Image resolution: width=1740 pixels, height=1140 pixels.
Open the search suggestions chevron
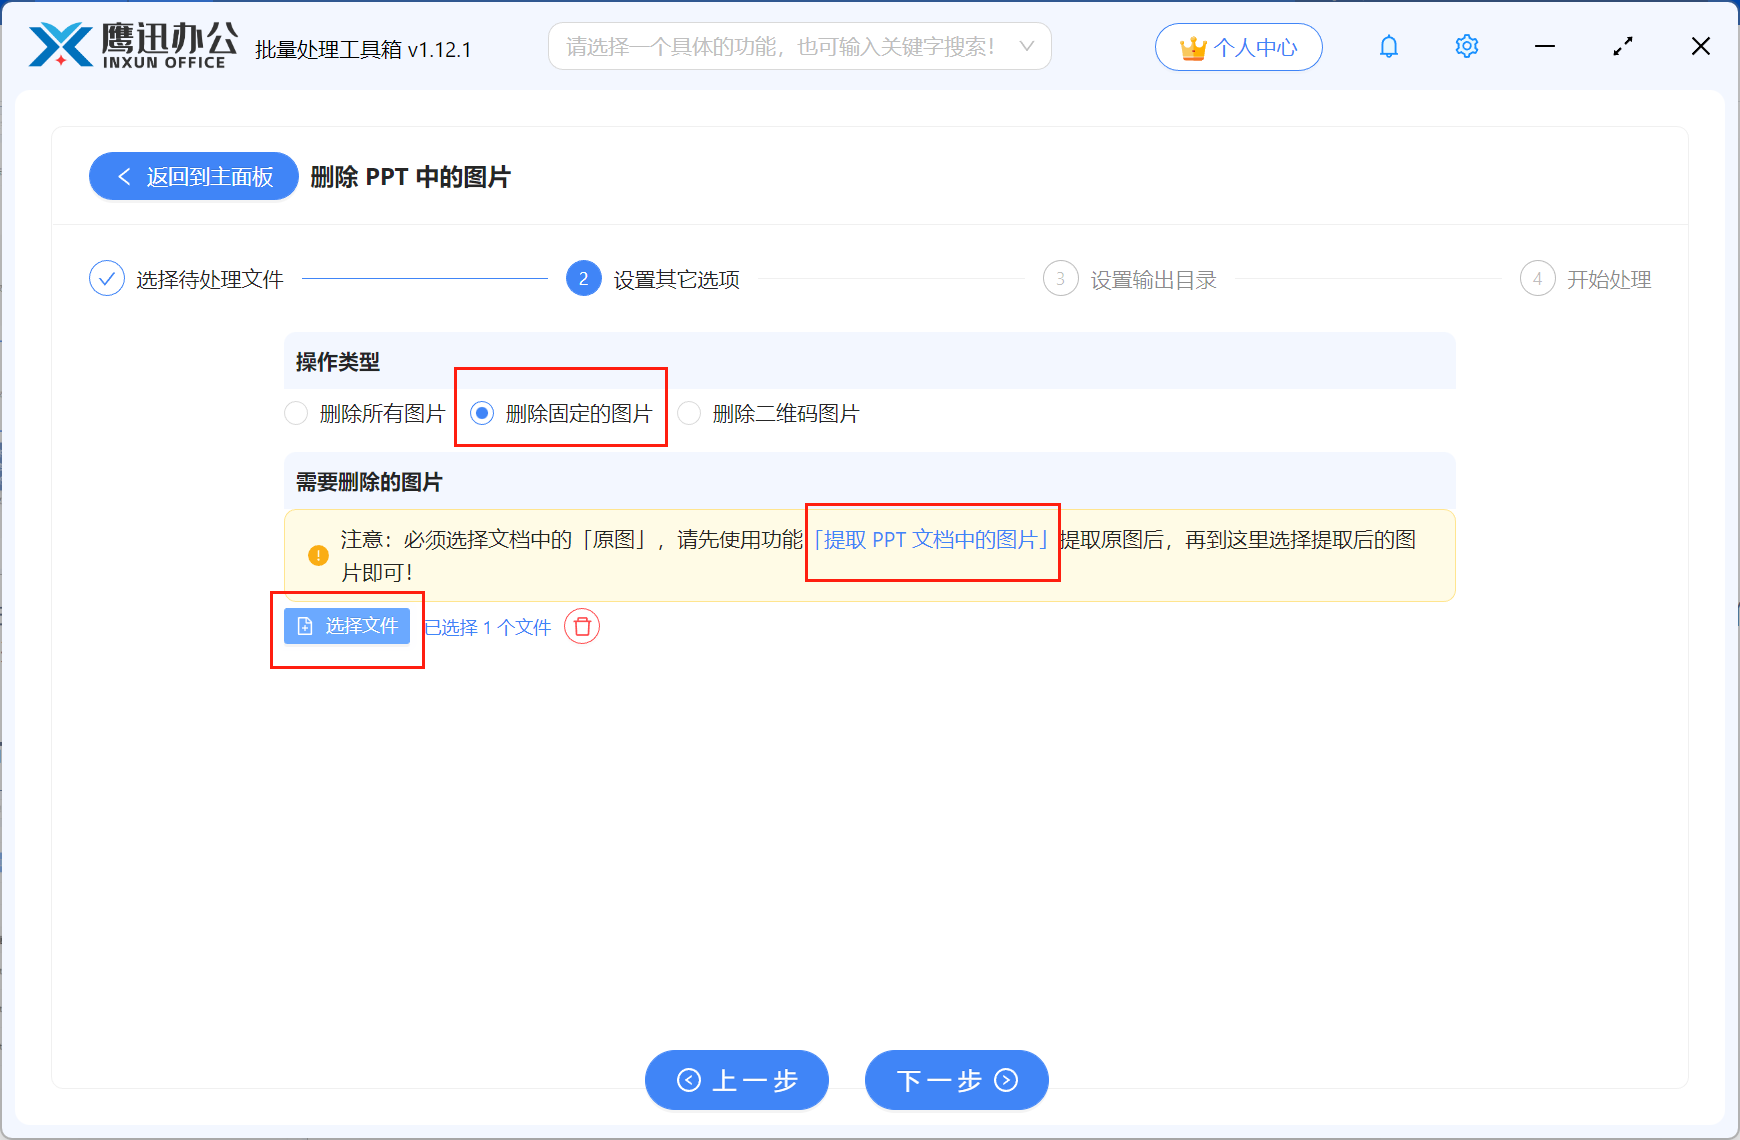1027,46
